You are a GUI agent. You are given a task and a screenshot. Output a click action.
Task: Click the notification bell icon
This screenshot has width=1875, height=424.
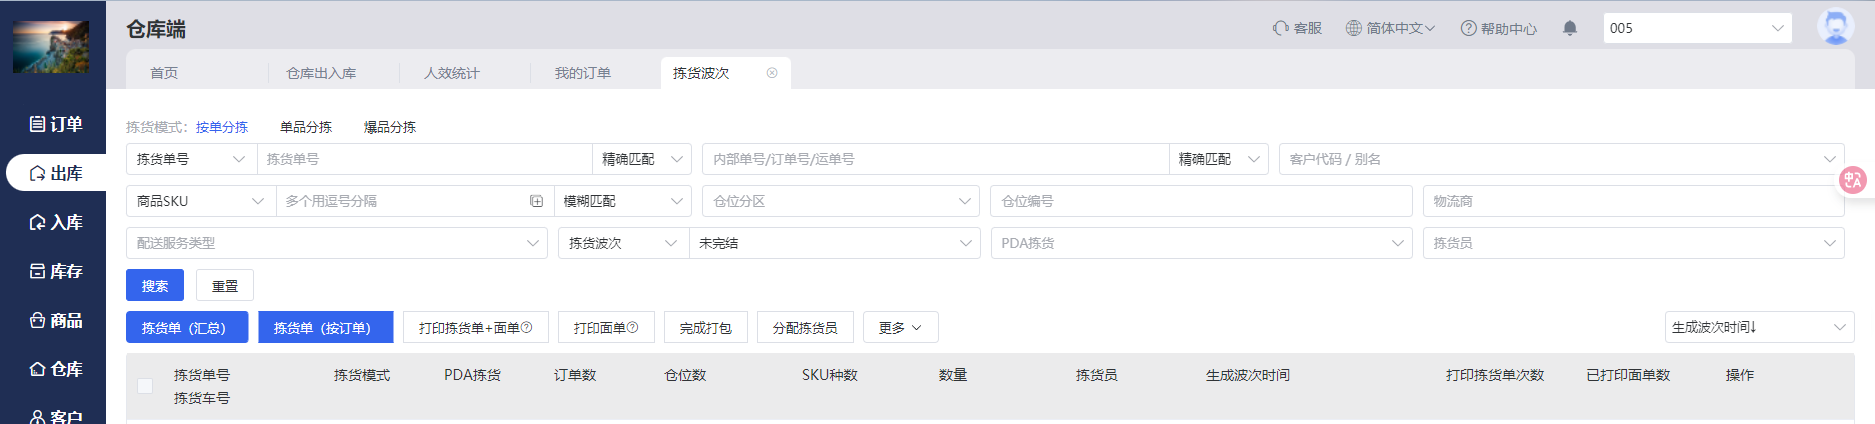pos(1569,28)
